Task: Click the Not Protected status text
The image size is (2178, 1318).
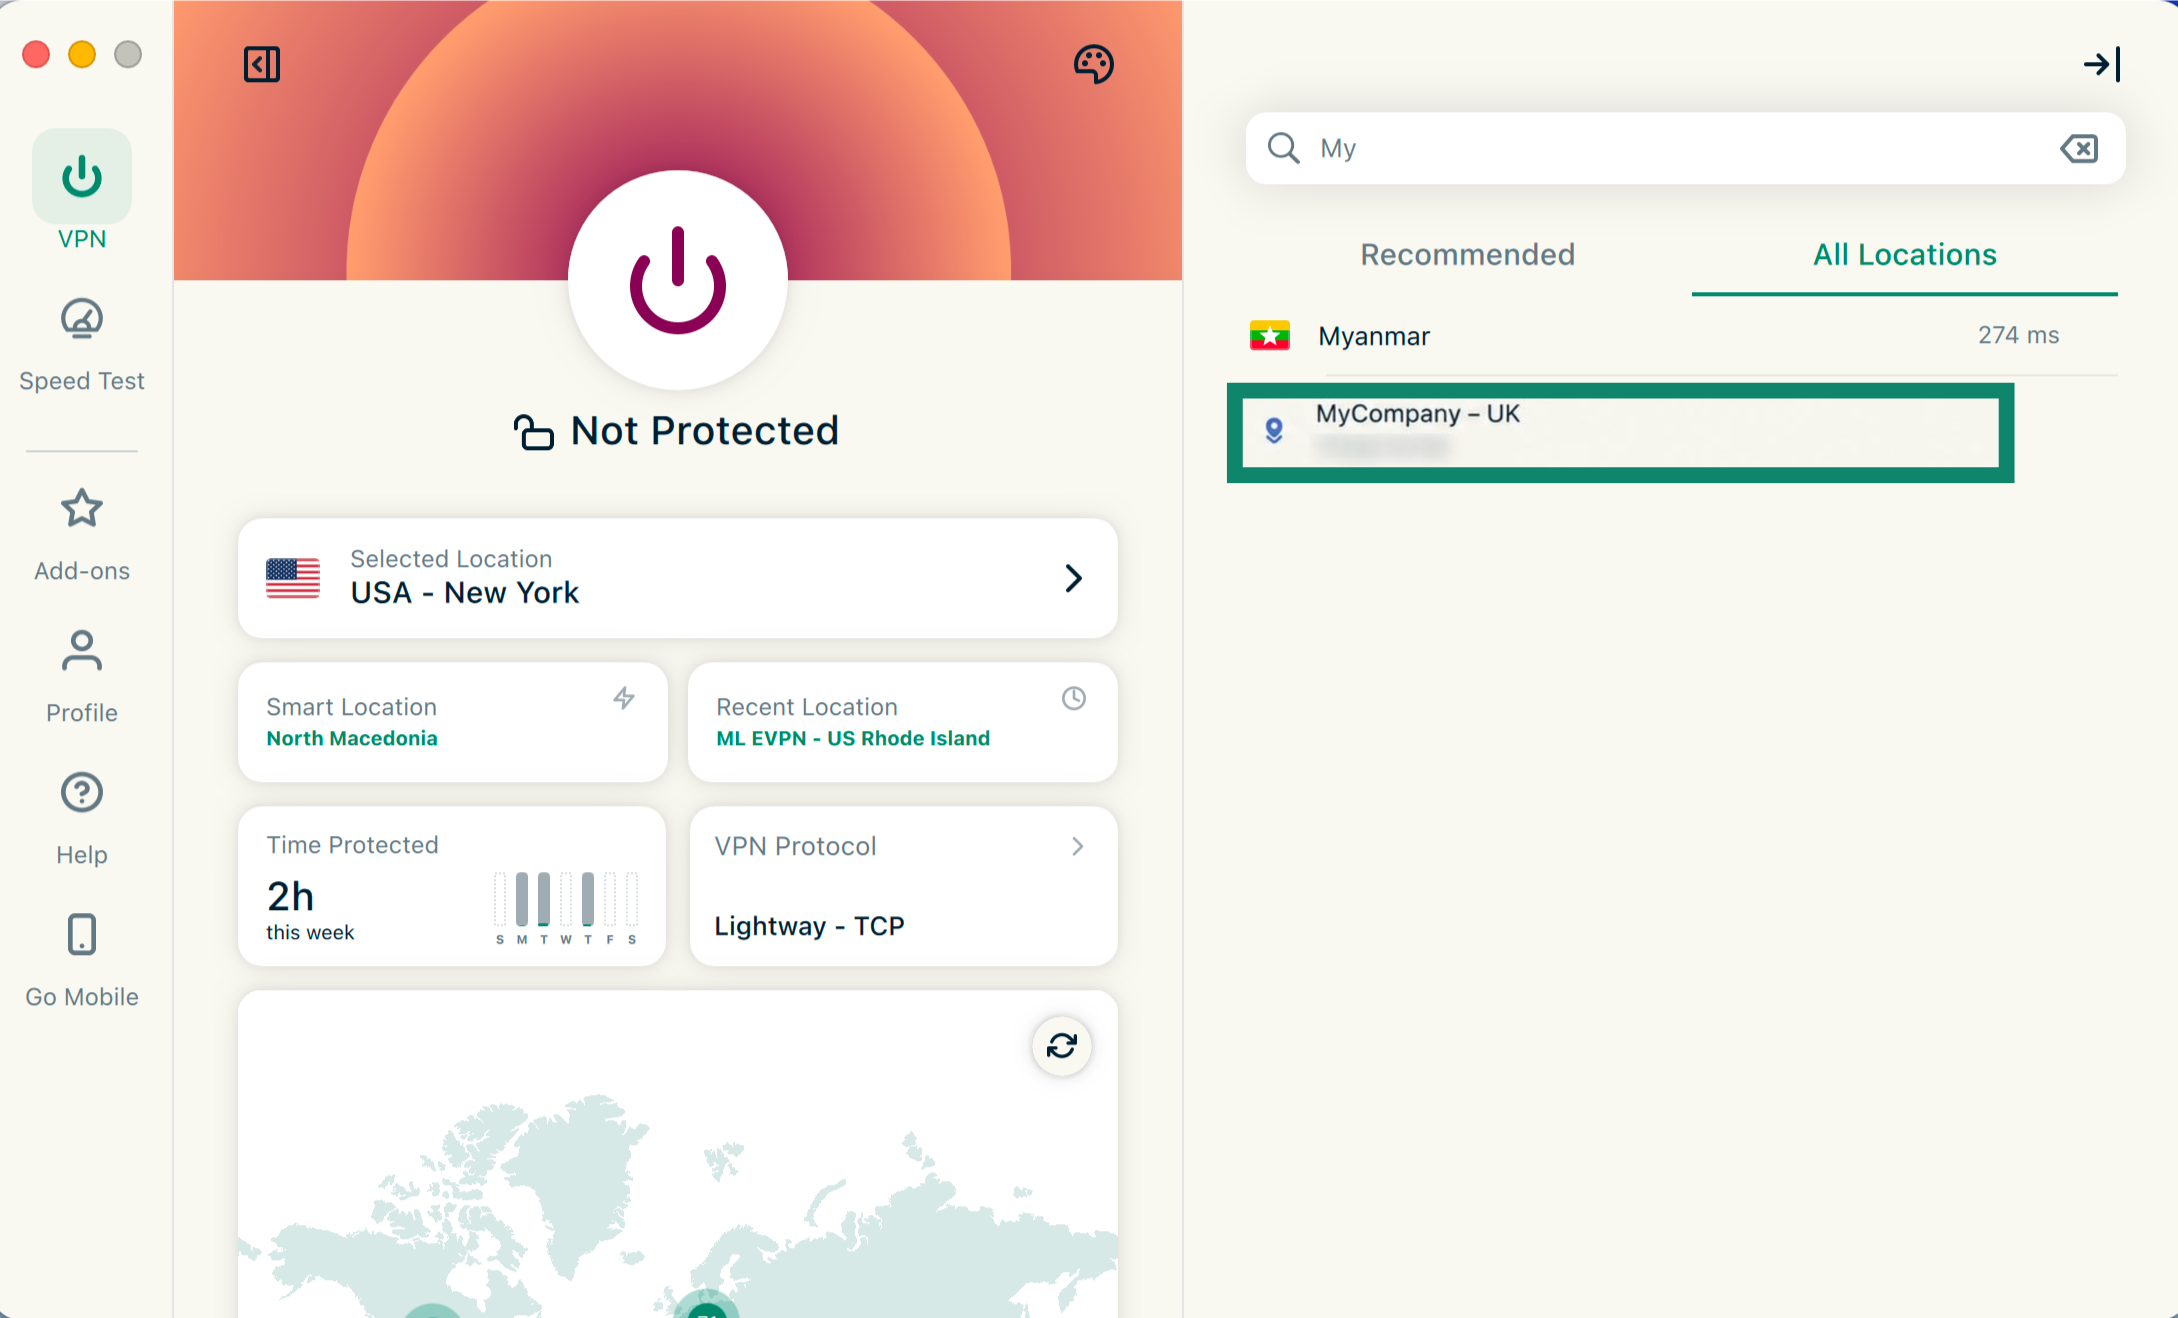Action: (705, 431)
